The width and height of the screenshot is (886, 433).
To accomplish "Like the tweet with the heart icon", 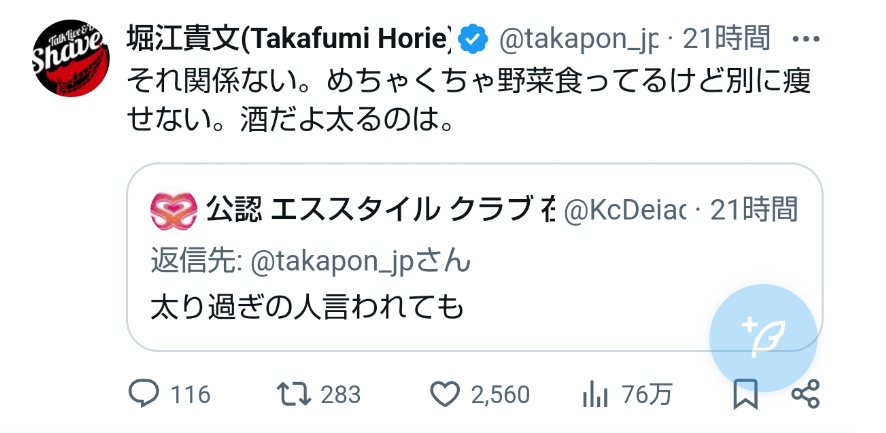I will click(x=445, y=394).
